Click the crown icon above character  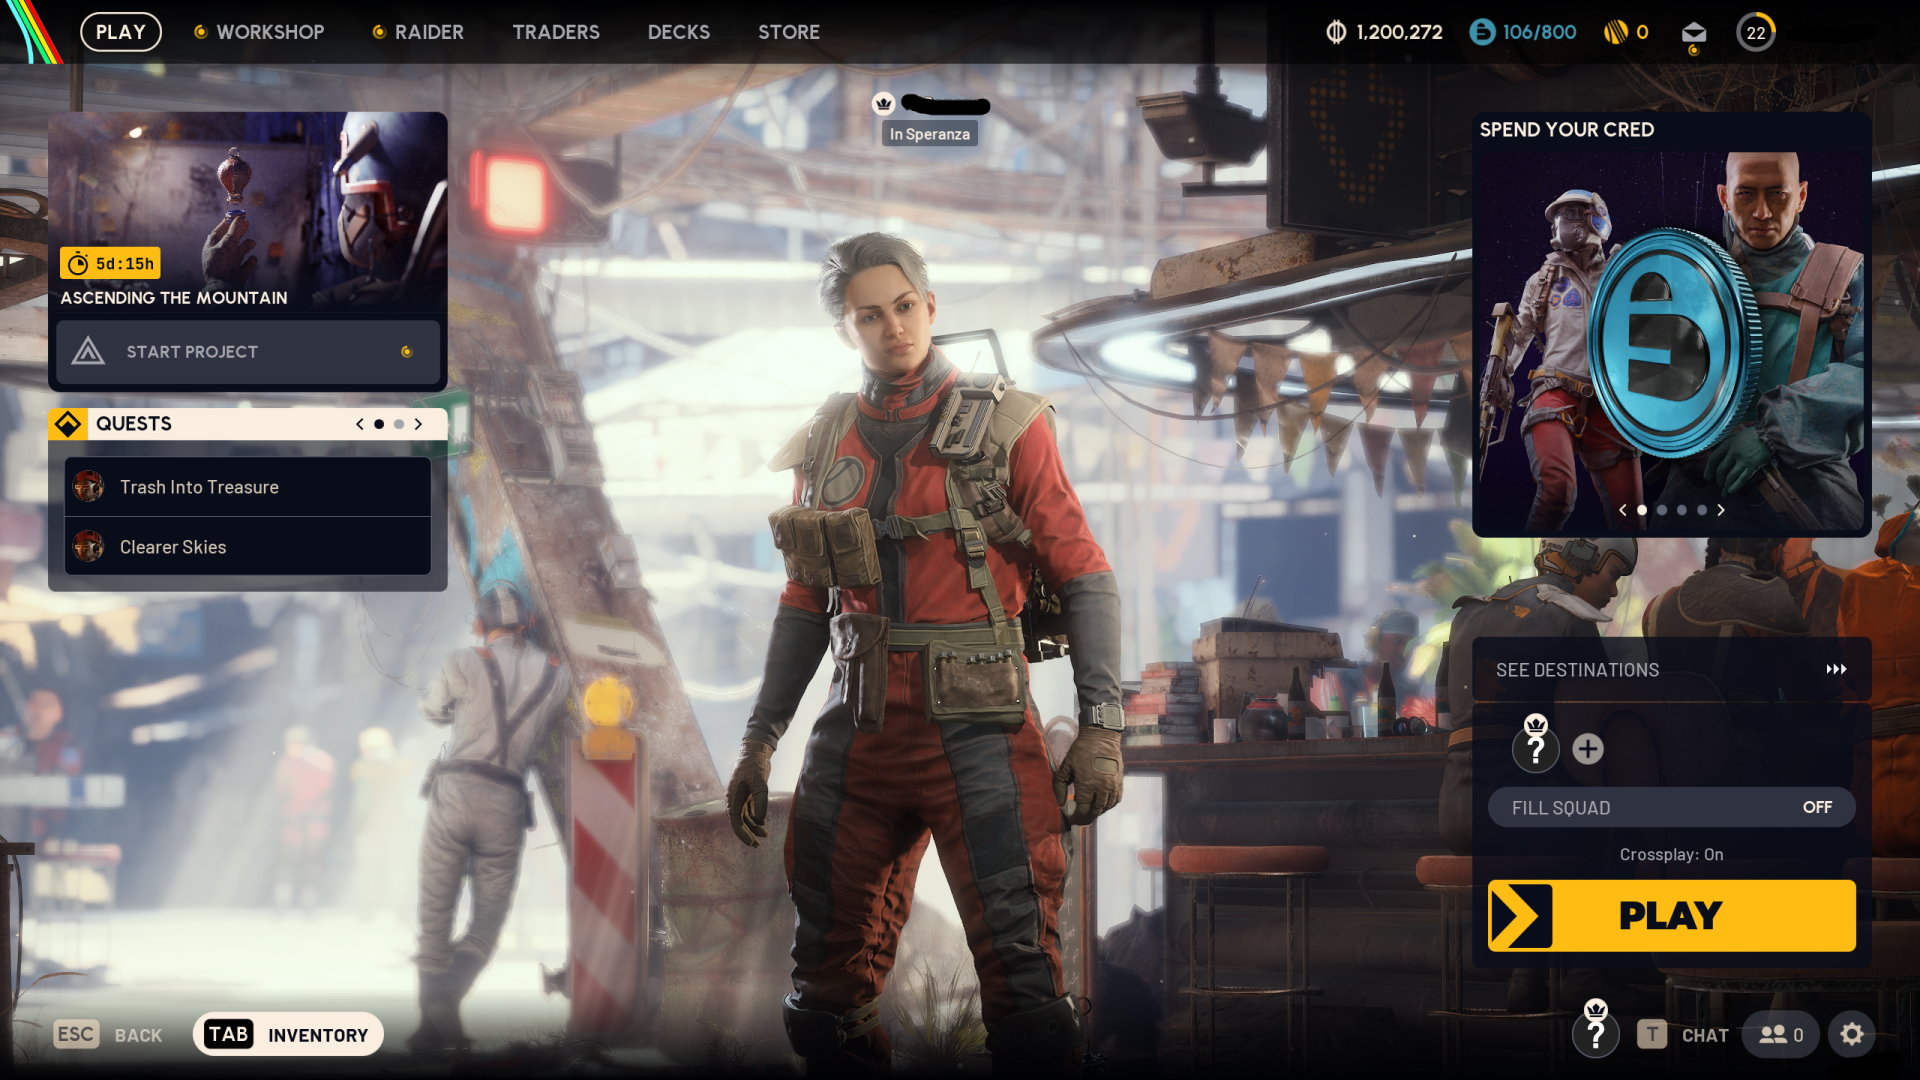pyautogui.click(x=883, y=103)
